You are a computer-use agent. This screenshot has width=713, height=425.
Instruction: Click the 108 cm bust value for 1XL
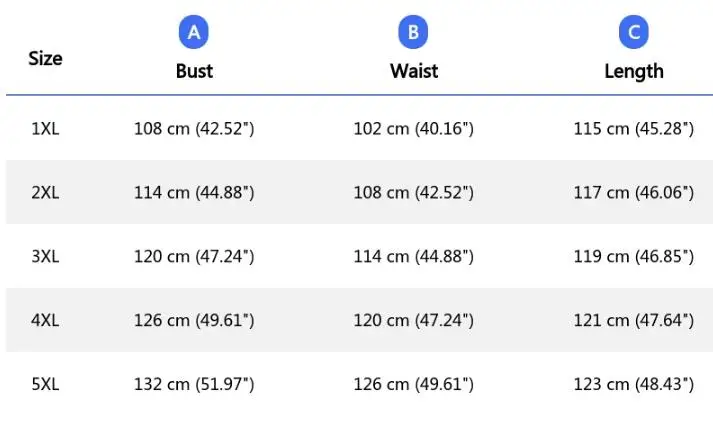(194, 129)
